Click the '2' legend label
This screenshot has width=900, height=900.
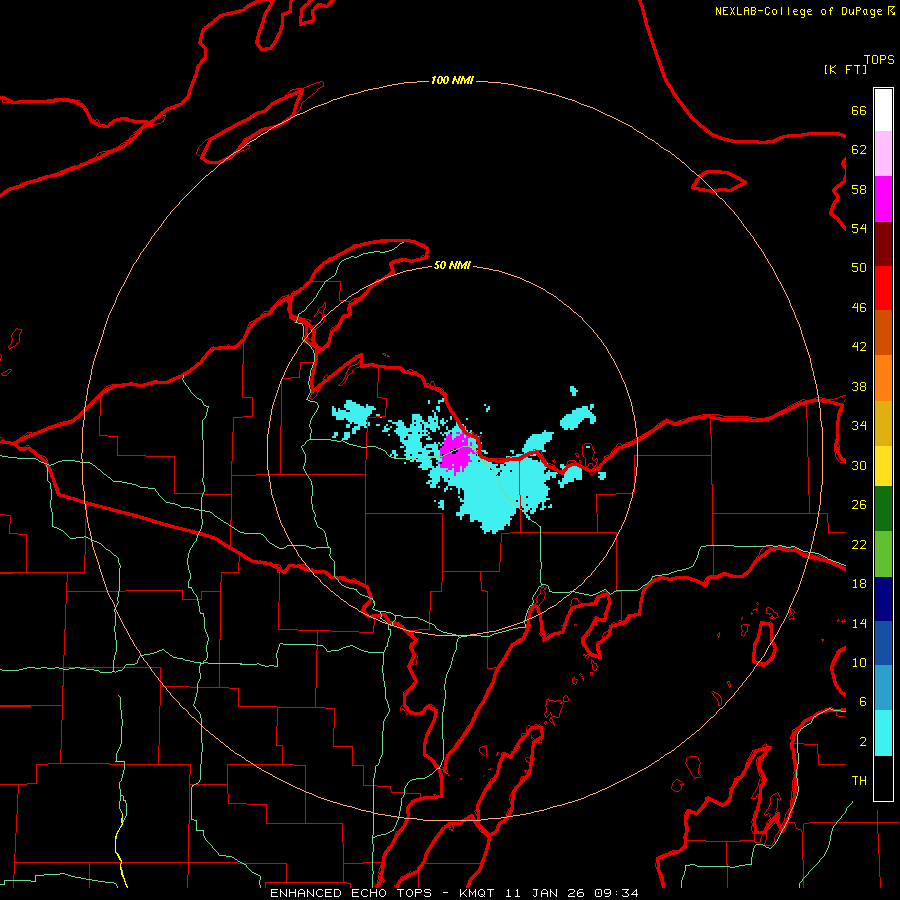[x=863, y=742]
